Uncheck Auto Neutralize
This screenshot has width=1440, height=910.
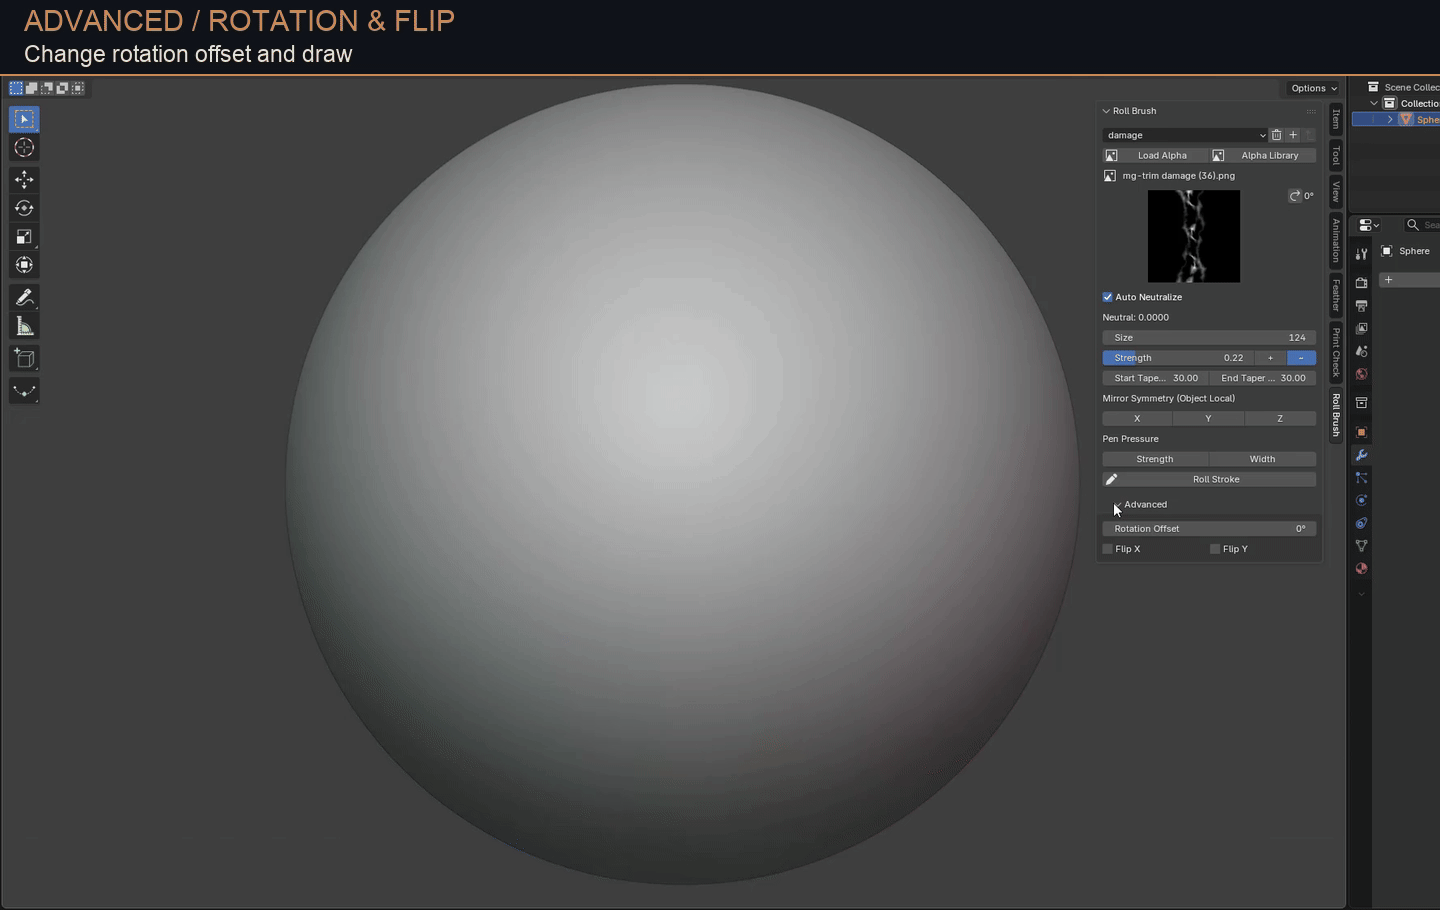[x=1108, y=297]
